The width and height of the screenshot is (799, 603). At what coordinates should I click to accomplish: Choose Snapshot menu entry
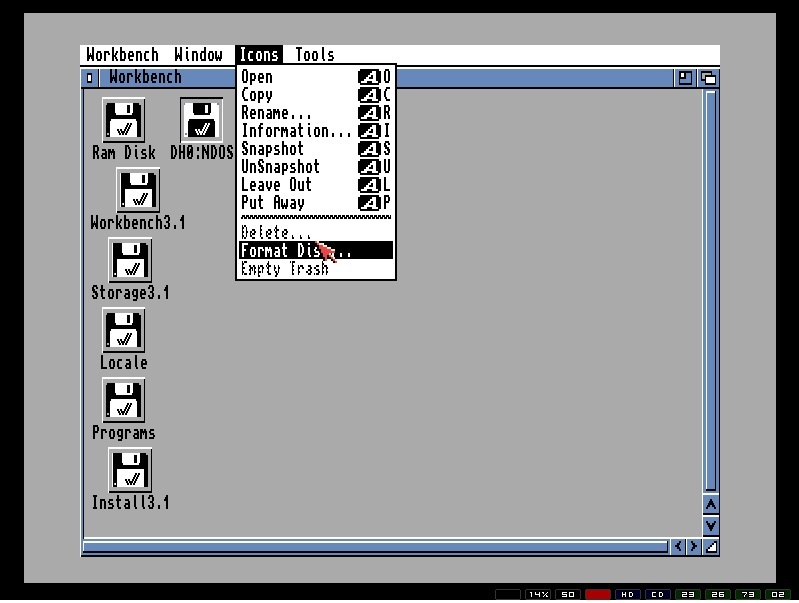coord(316,149)
